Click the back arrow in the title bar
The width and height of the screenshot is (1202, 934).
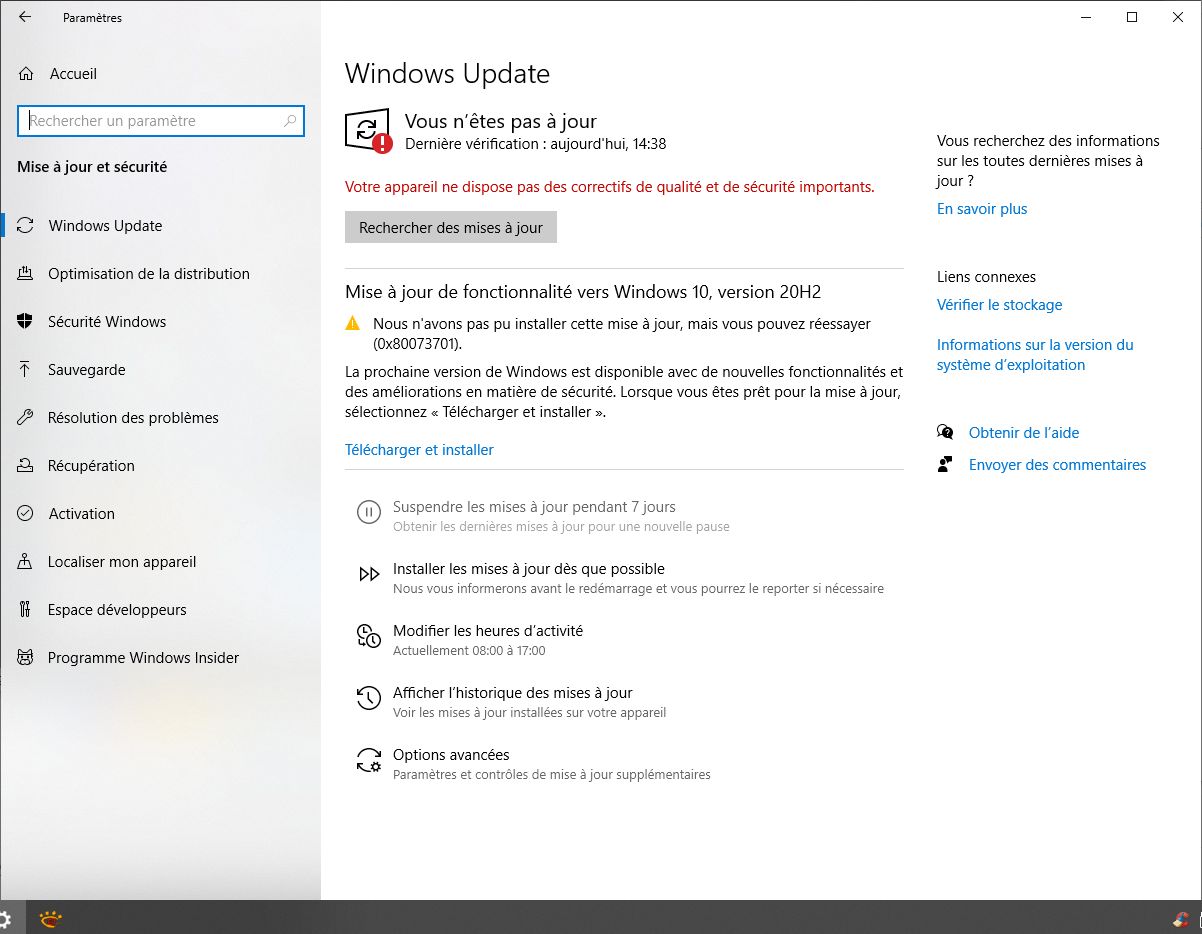pyautogui.click(x=25, y=17)
